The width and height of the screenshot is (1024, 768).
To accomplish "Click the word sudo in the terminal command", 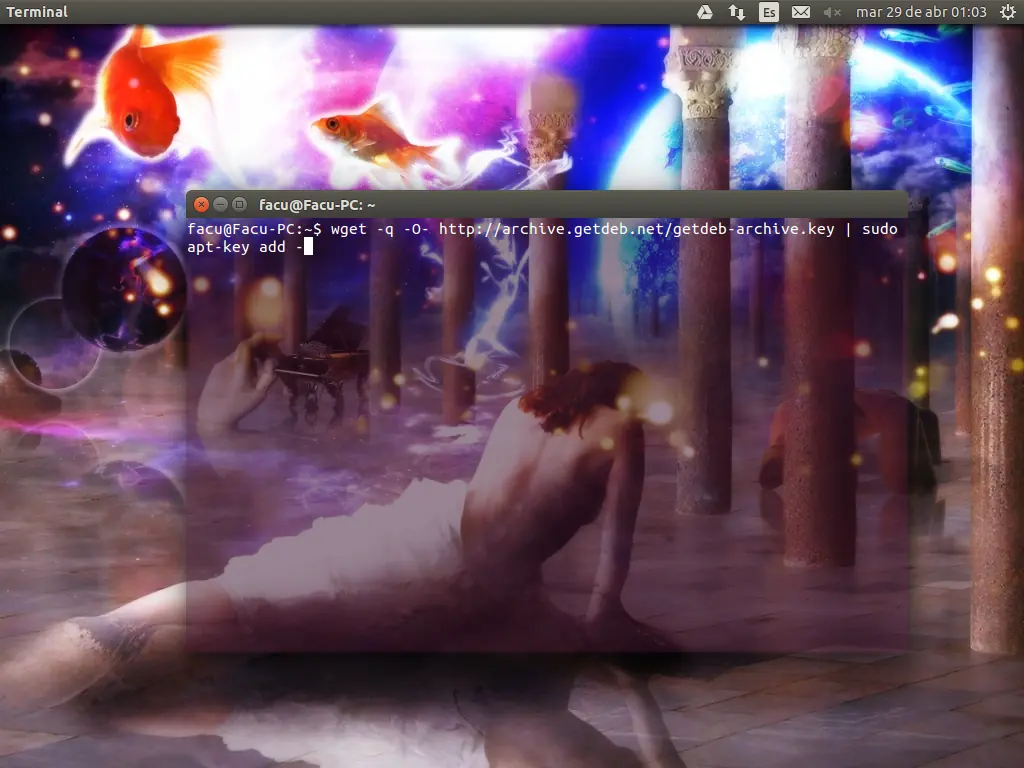I will tap(880, 229).
